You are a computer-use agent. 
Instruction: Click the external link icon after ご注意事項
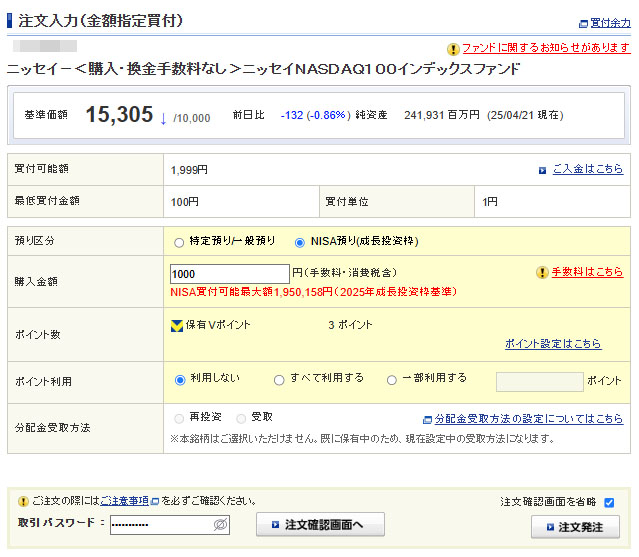coord(154,501)
